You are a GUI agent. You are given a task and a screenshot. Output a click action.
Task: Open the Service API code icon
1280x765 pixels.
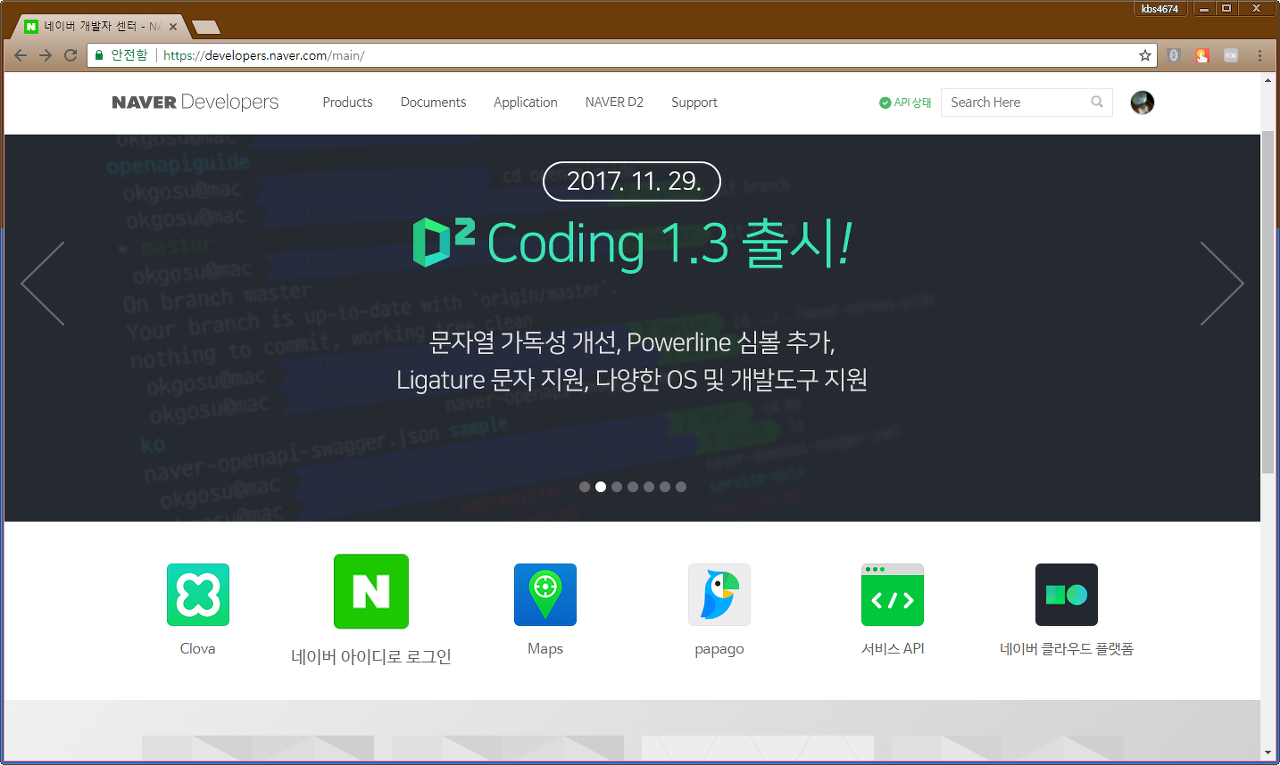(x=892, y=595)
